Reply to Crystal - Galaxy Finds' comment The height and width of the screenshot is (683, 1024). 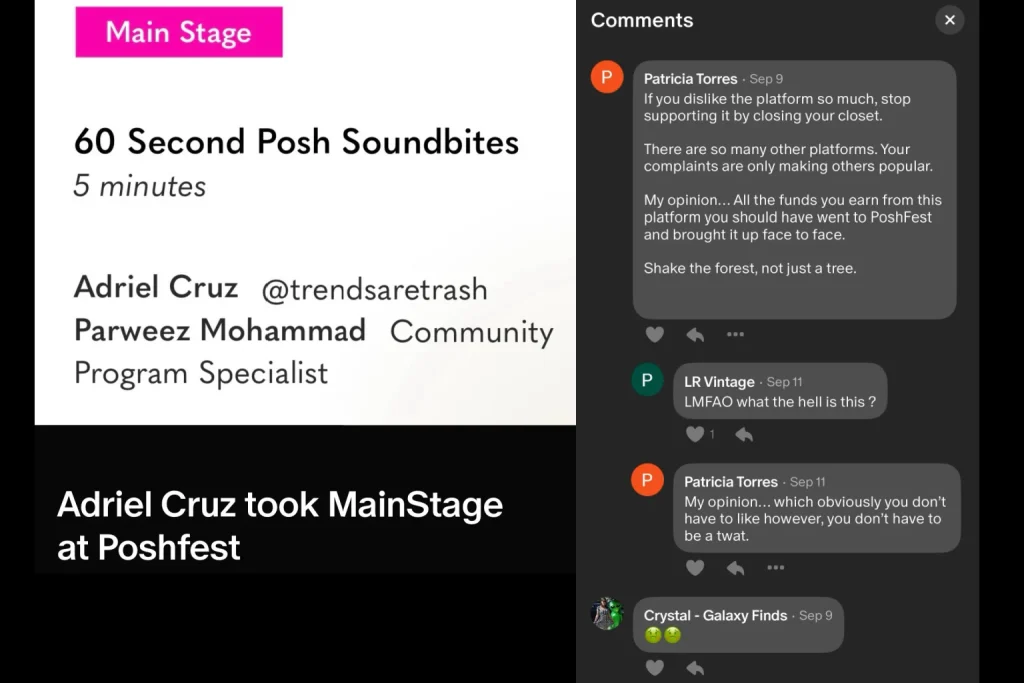pyautogui.click(x=695, y=667)
